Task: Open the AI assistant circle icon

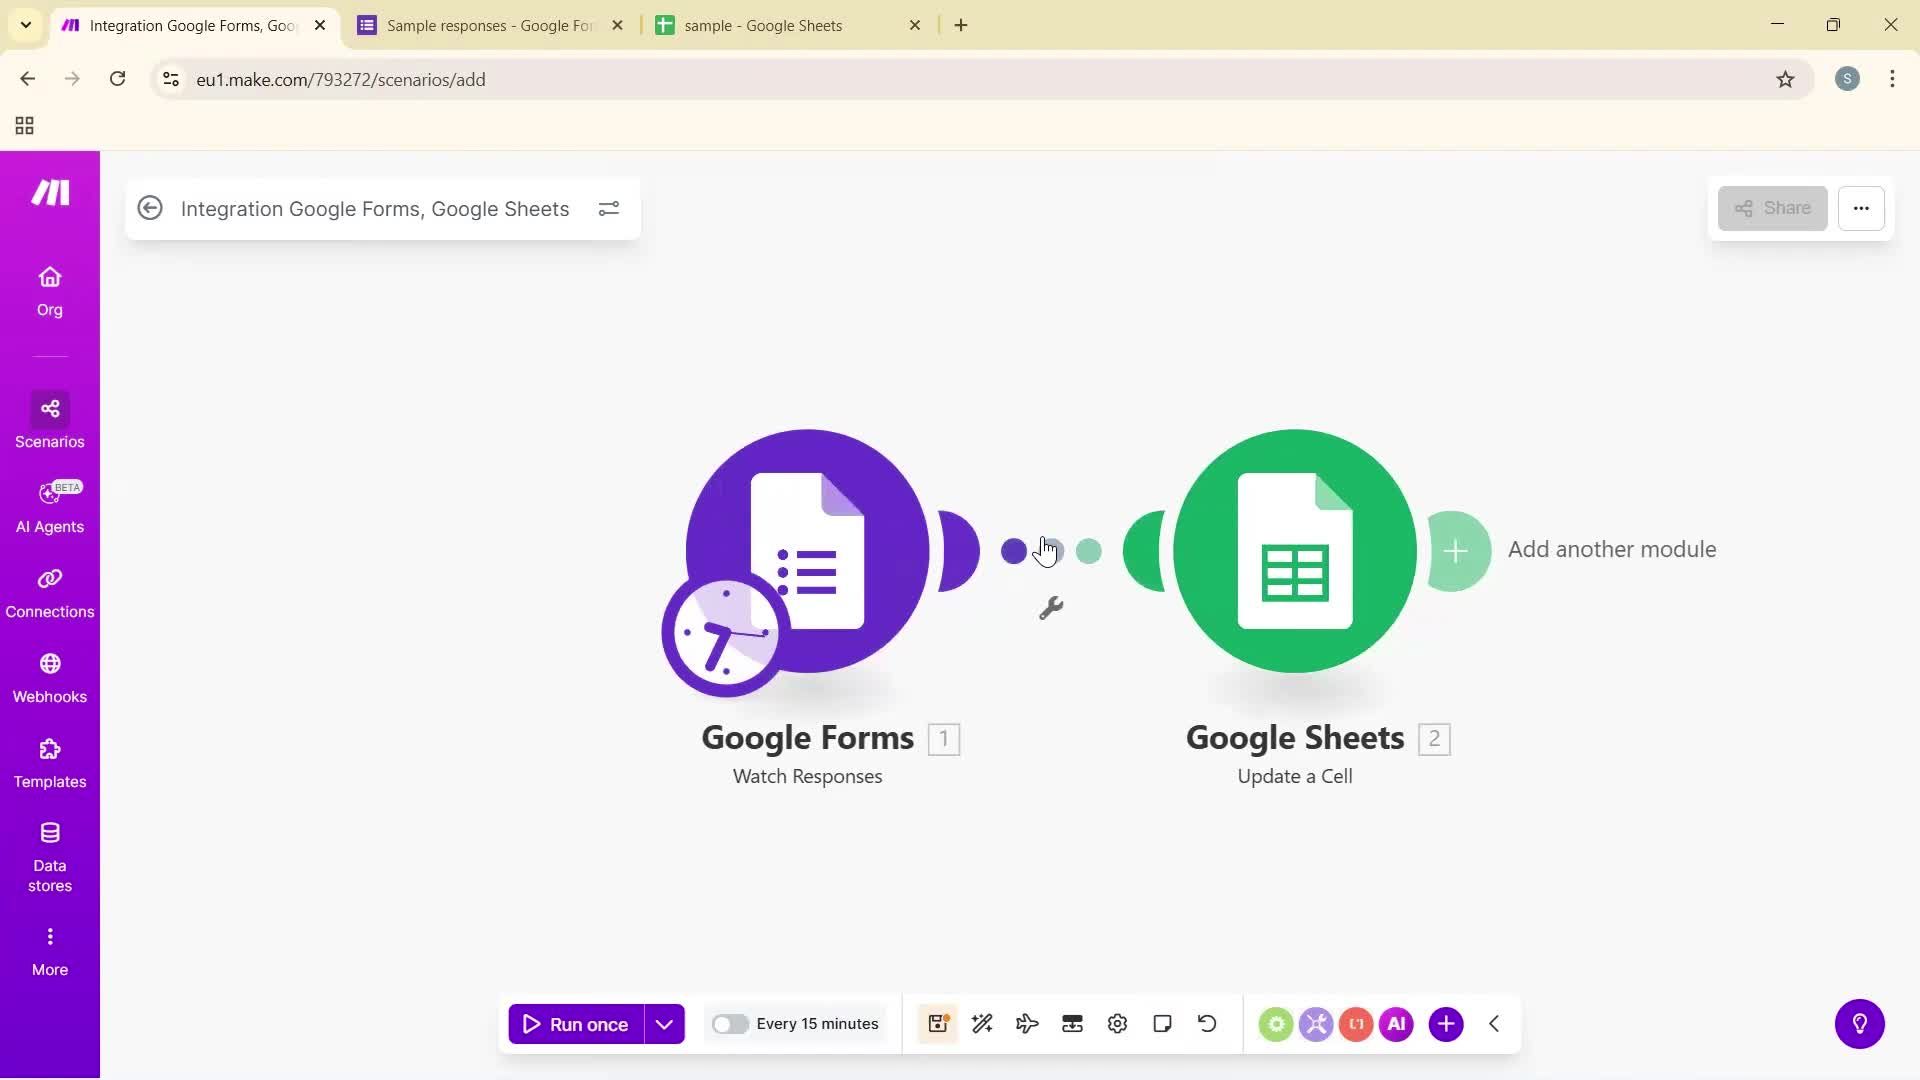Action: click(1396, 1023)
